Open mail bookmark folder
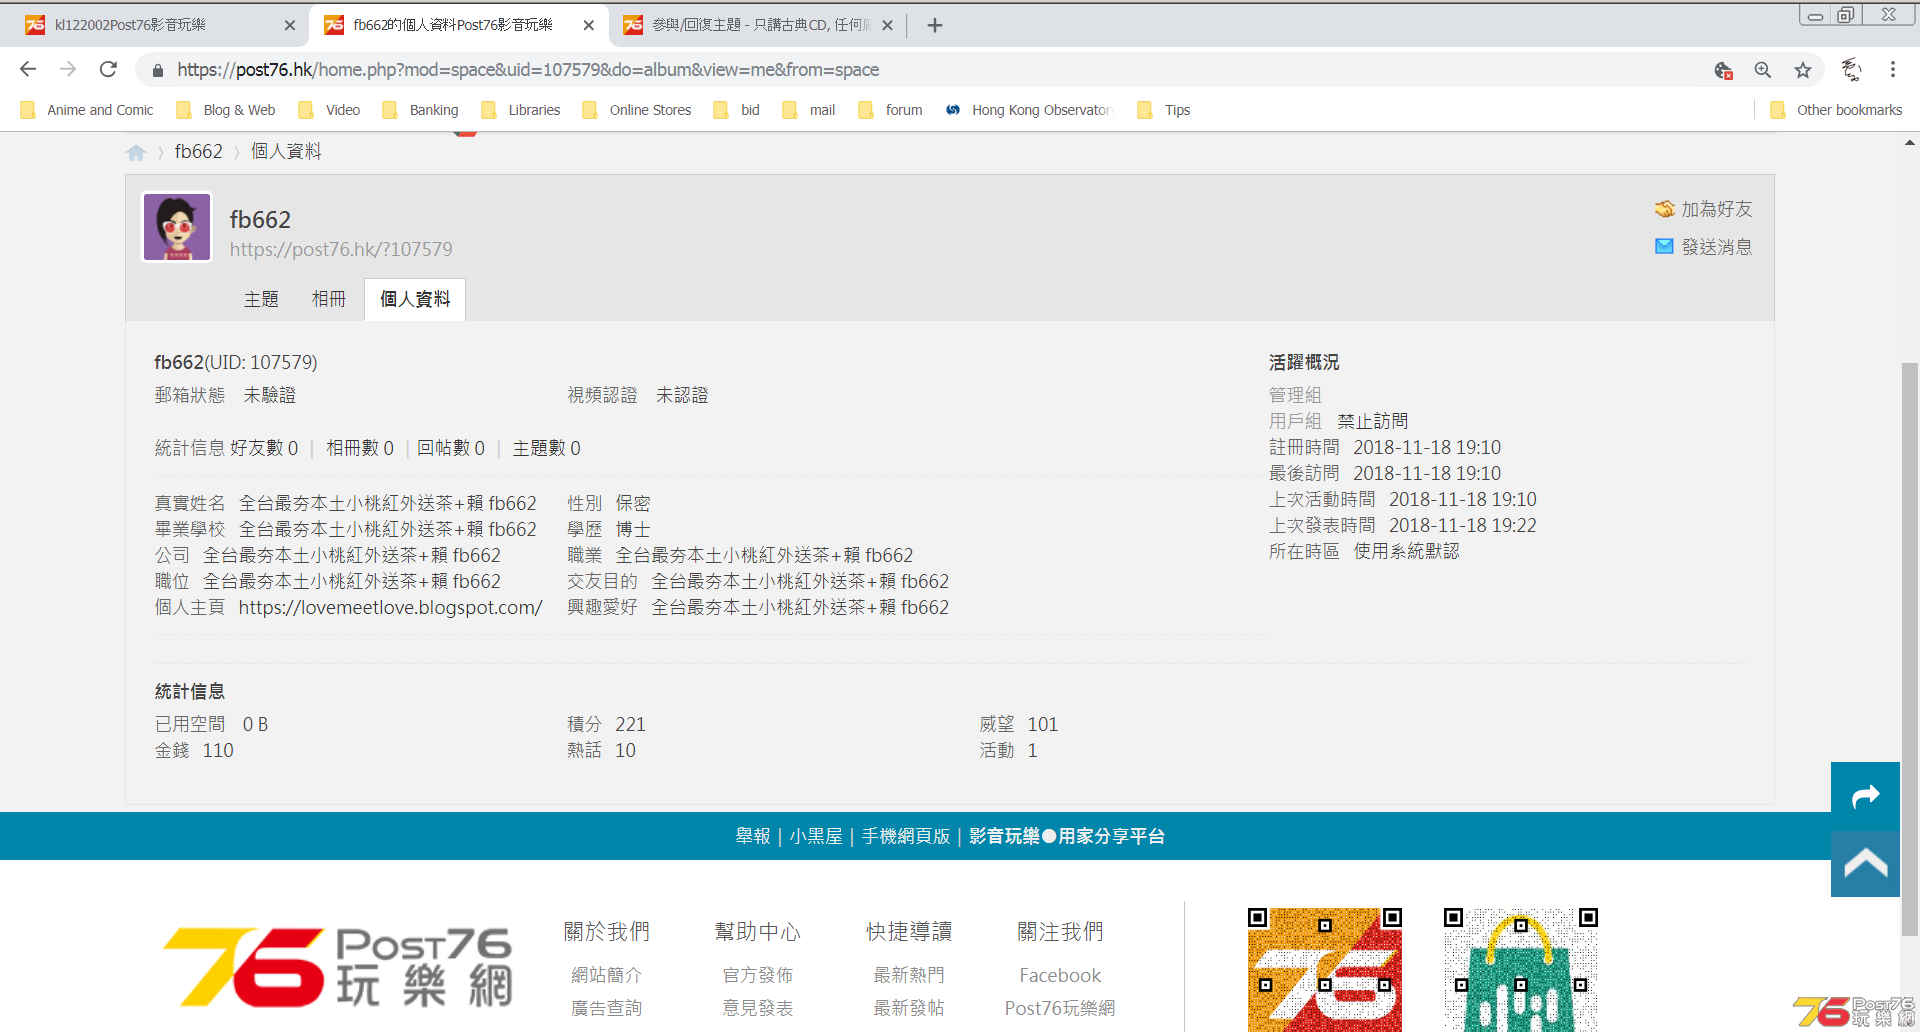This screenshot has height=1032, width=1920. (x=809, y=110)
